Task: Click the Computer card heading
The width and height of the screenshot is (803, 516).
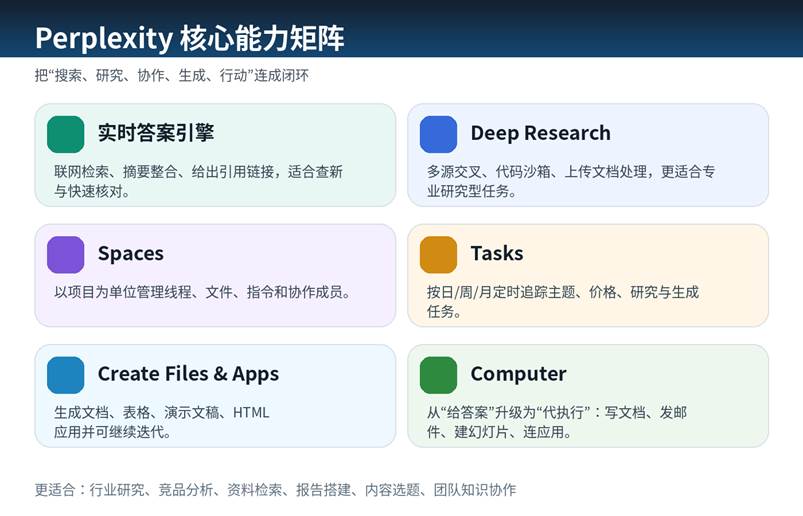Action: pos(518,374)
